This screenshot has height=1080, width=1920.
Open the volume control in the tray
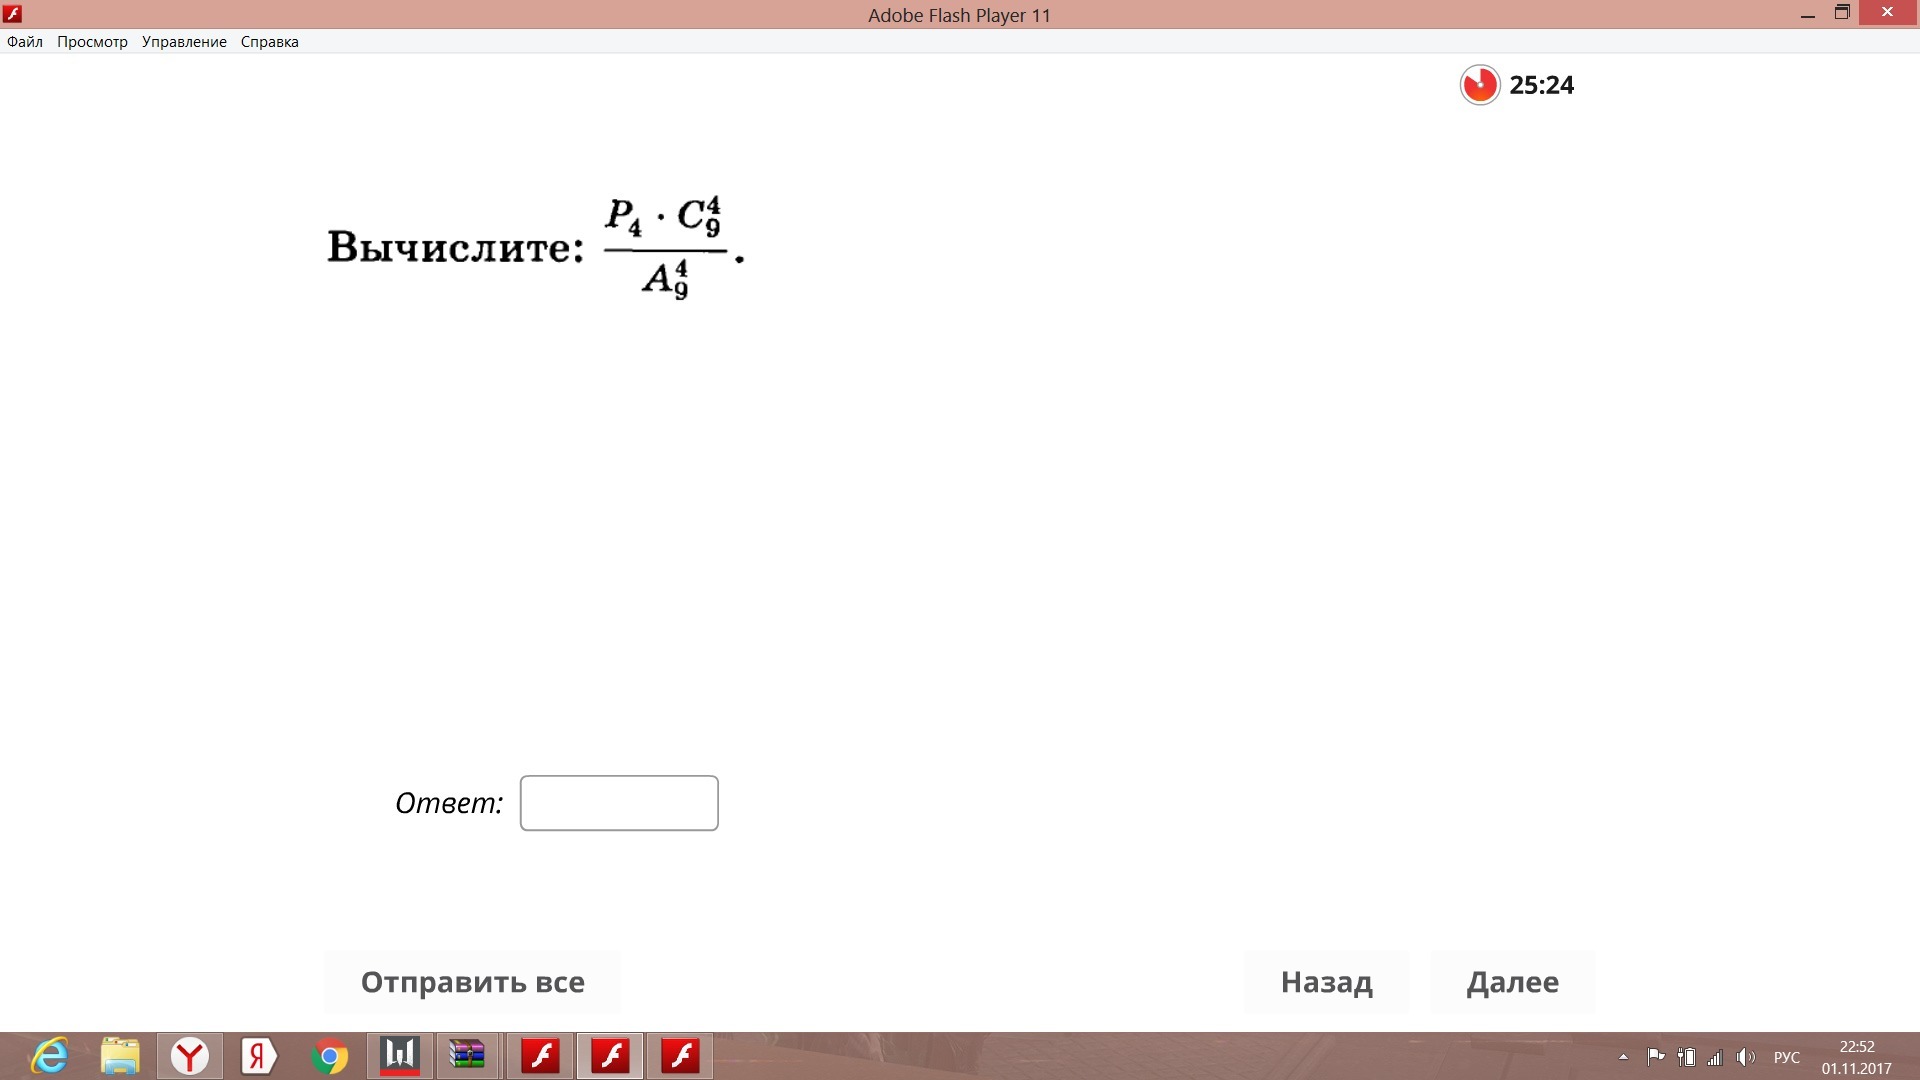pos(1746,1057)
